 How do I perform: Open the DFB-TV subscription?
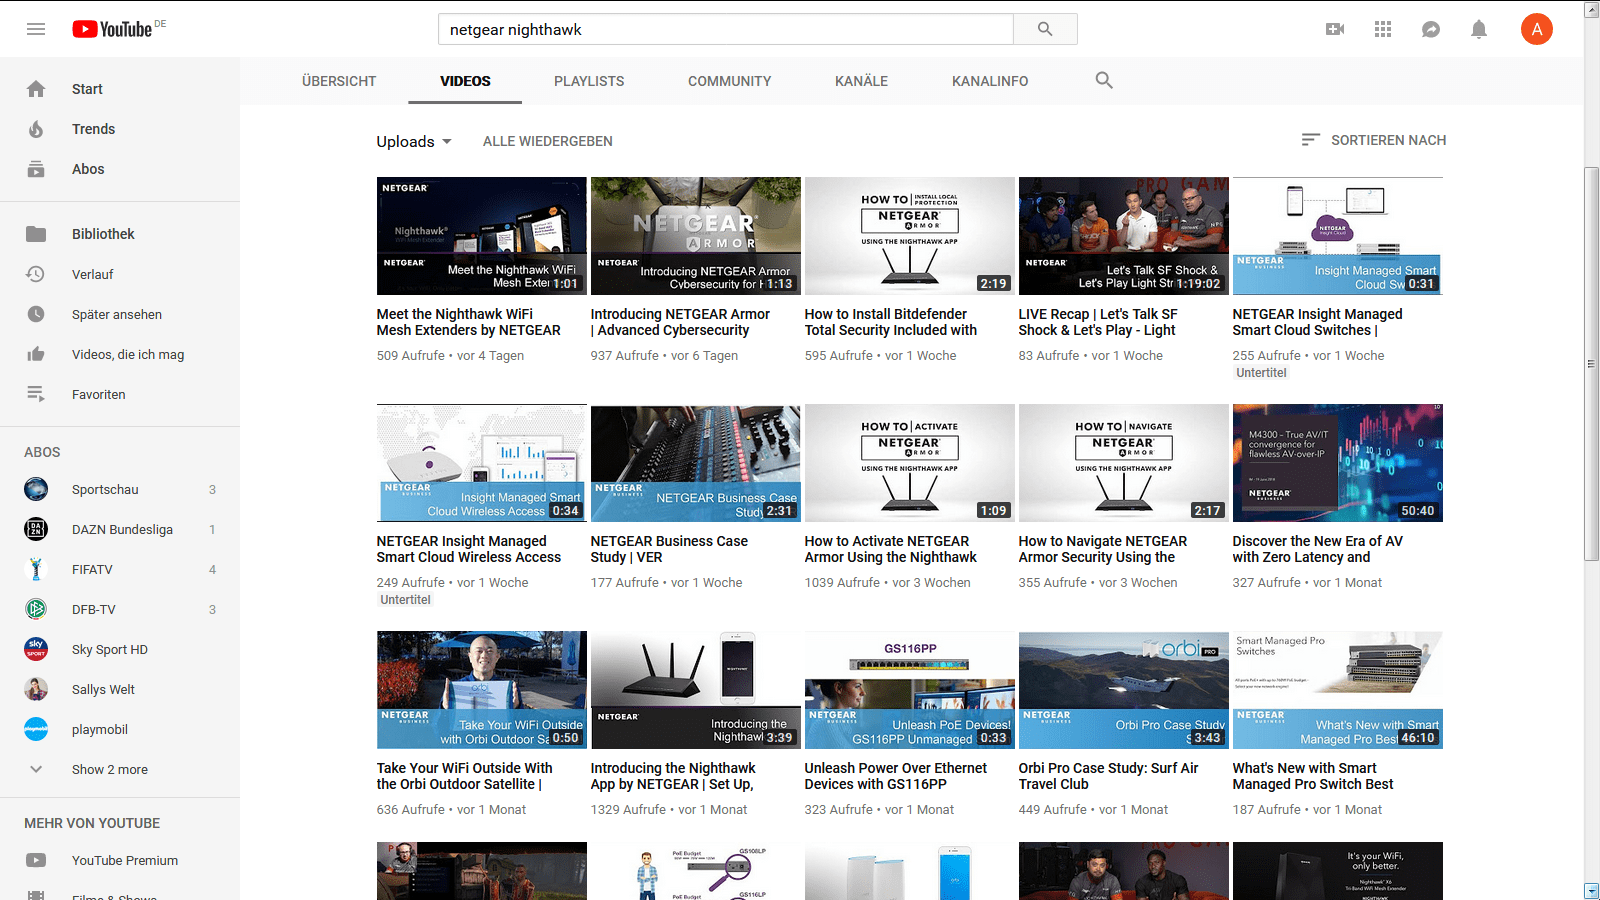[120, 609]
